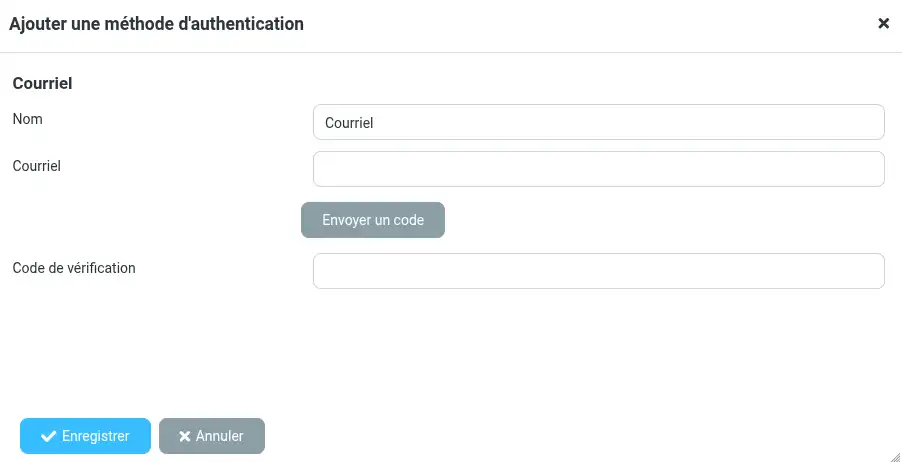Click the Ajouter une méthode d'authentication title
The height and width of the screenshot is (462, 902).
coord(157,23)
